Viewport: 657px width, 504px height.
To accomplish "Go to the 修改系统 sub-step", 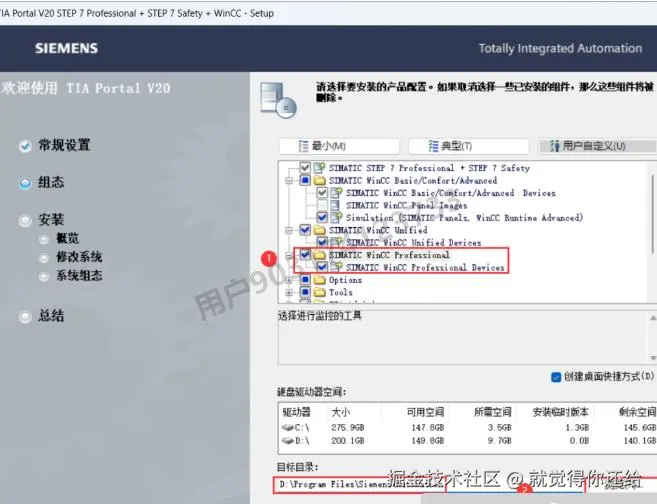I will (71, 257).
